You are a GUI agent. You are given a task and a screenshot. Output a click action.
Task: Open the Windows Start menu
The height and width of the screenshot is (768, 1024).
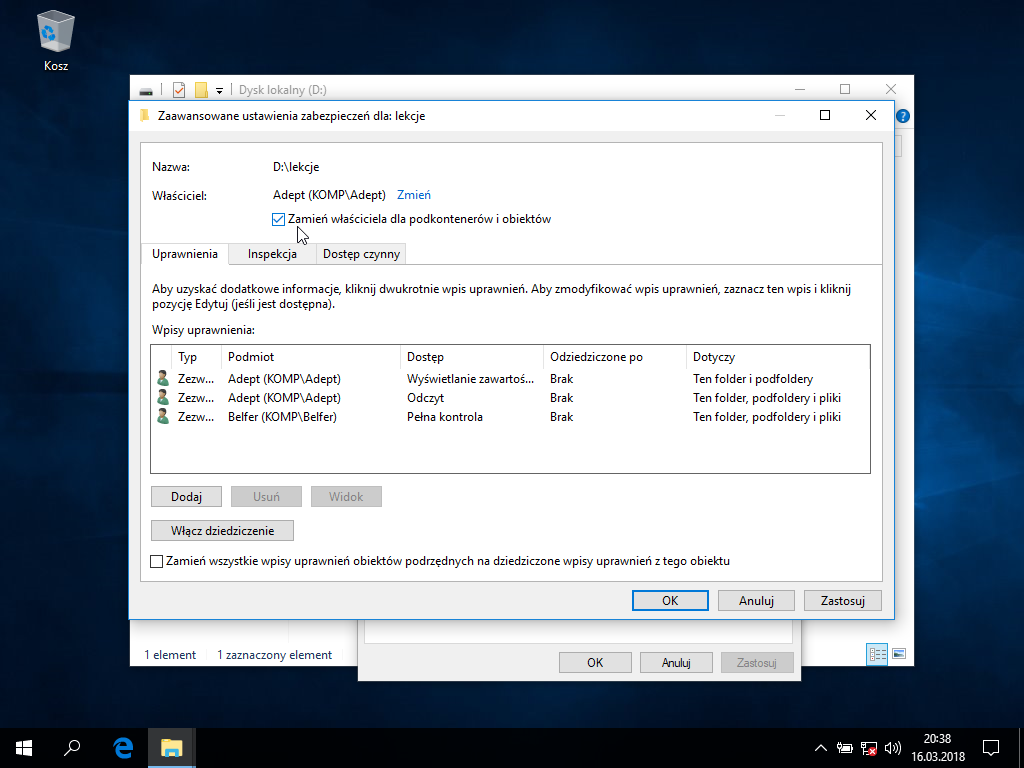24,748
